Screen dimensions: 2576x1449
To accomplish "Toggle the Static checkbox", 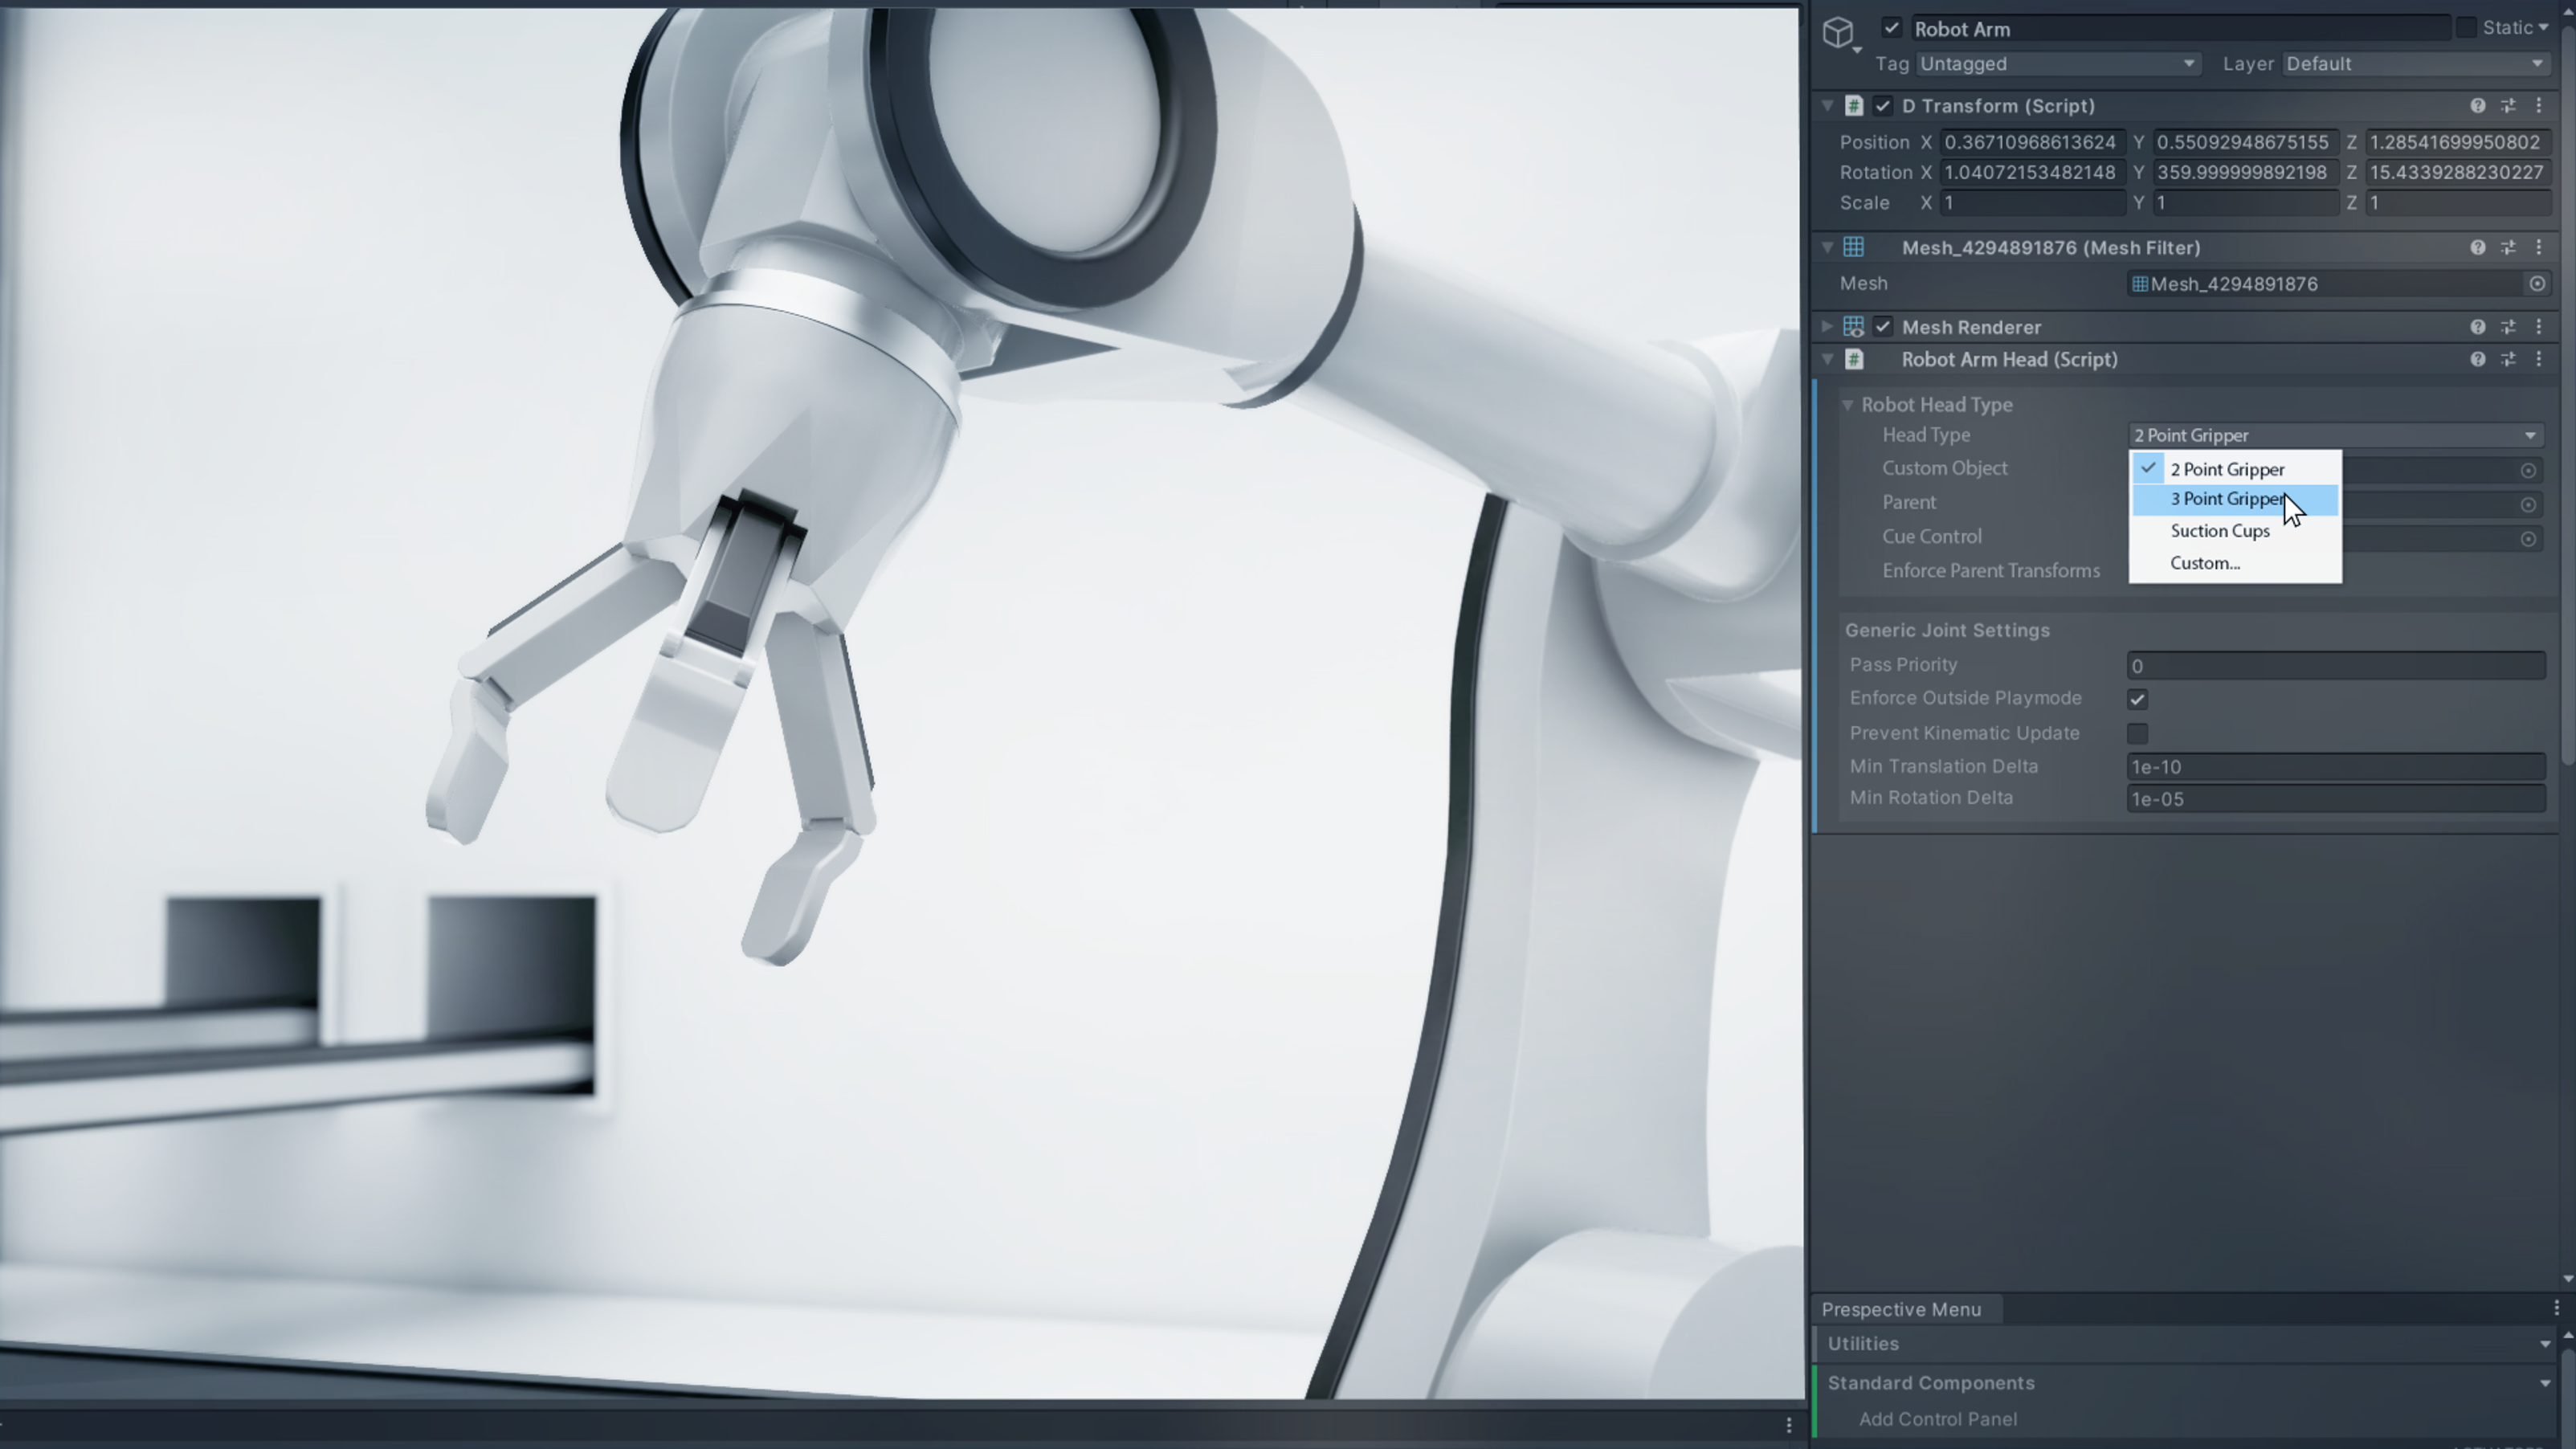I will point(2466,28).
